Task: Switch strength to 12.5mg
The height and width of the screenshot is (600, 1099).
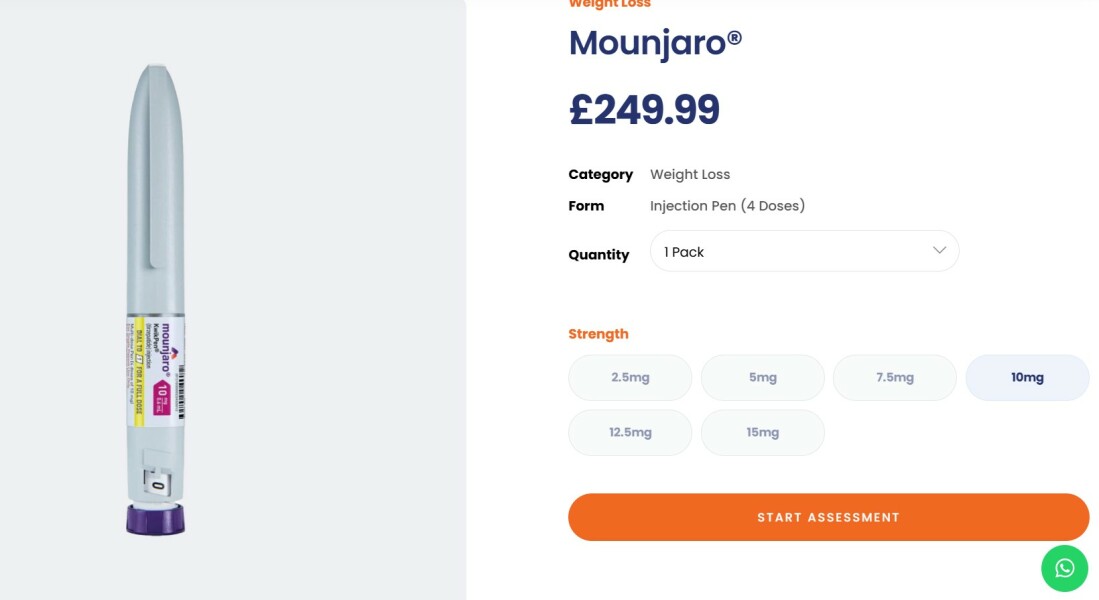Action: tap(630, 432)
